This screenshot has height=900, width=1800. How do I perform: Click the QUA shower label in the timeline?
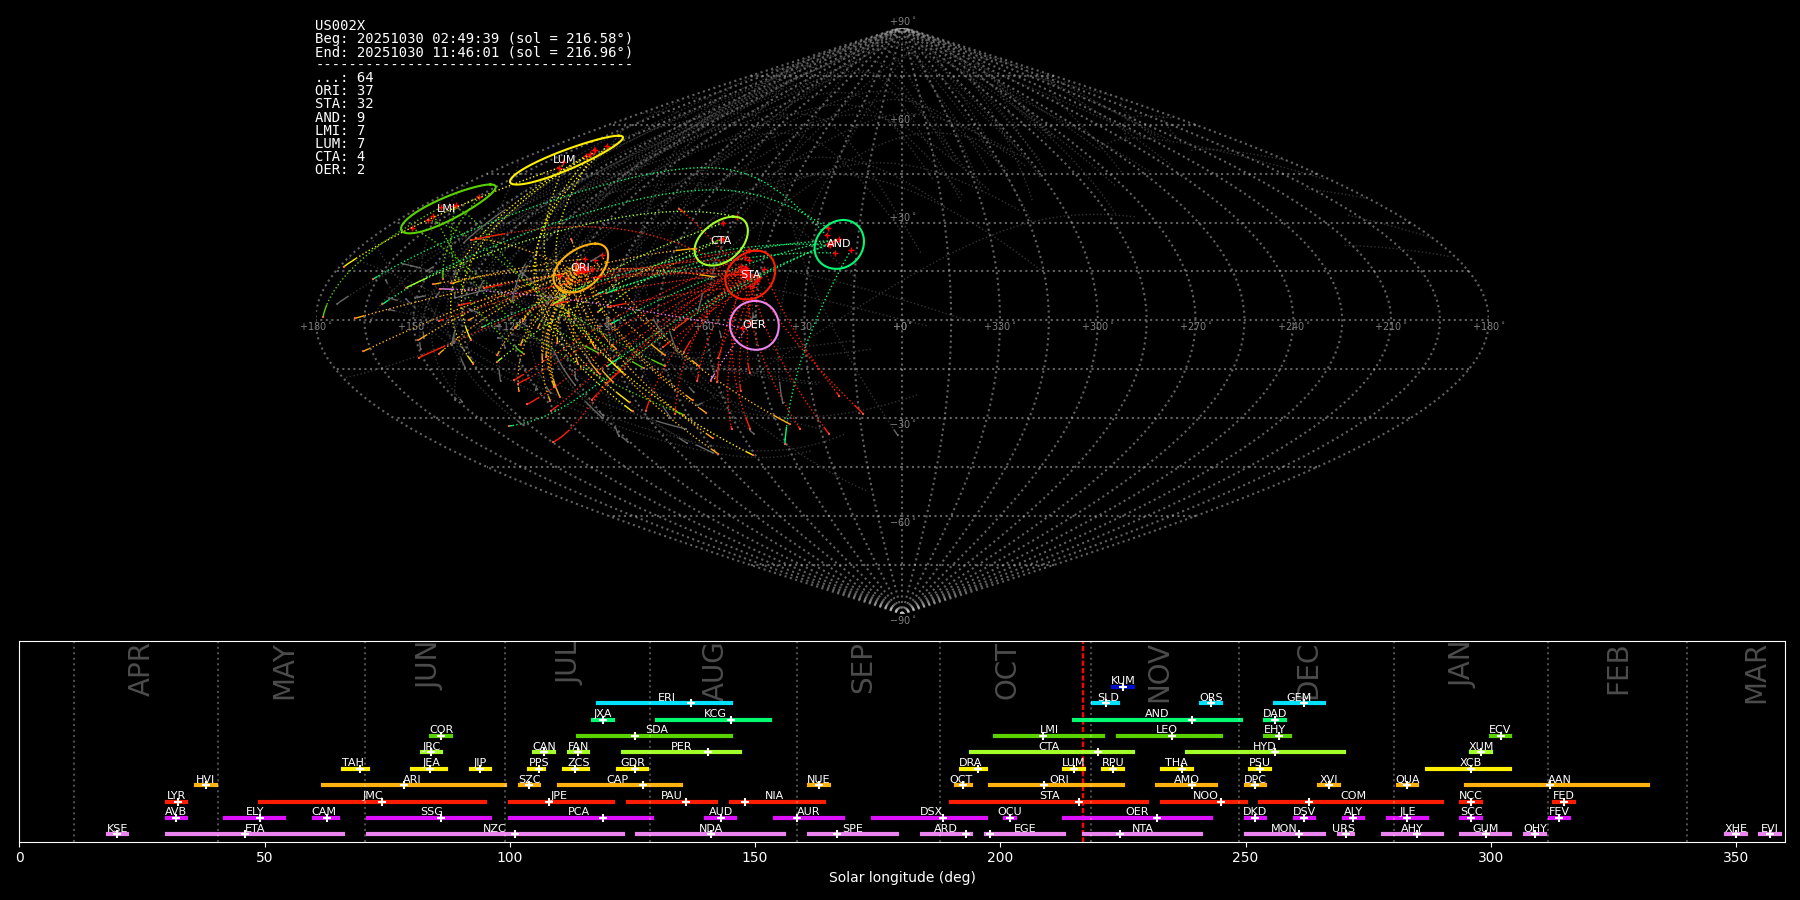[x=1408, y=780]
